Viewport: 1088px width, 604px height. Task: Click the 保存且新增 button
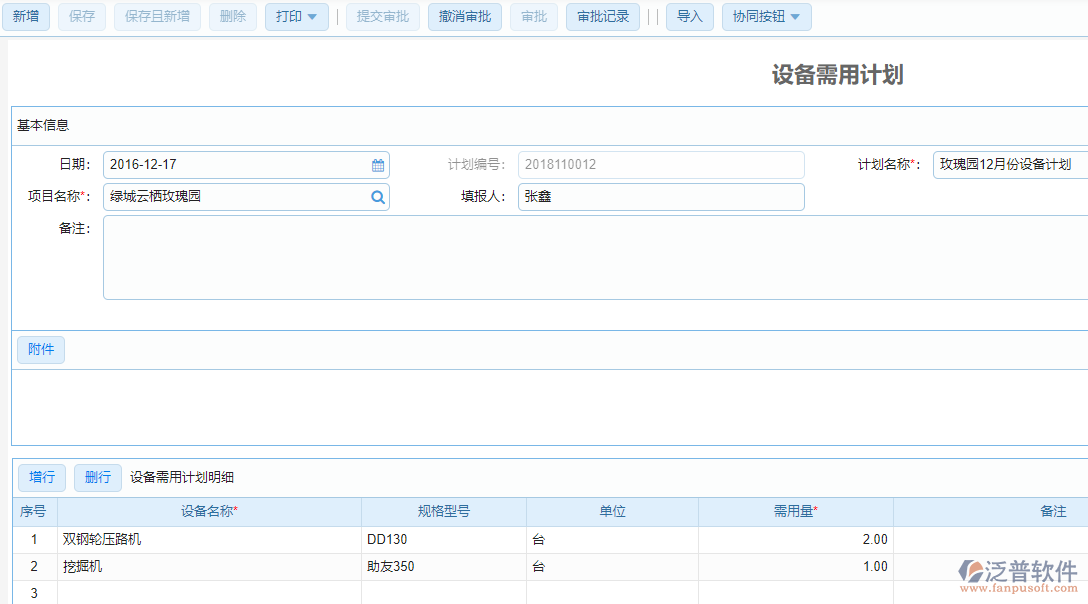[x=156, y=17]
